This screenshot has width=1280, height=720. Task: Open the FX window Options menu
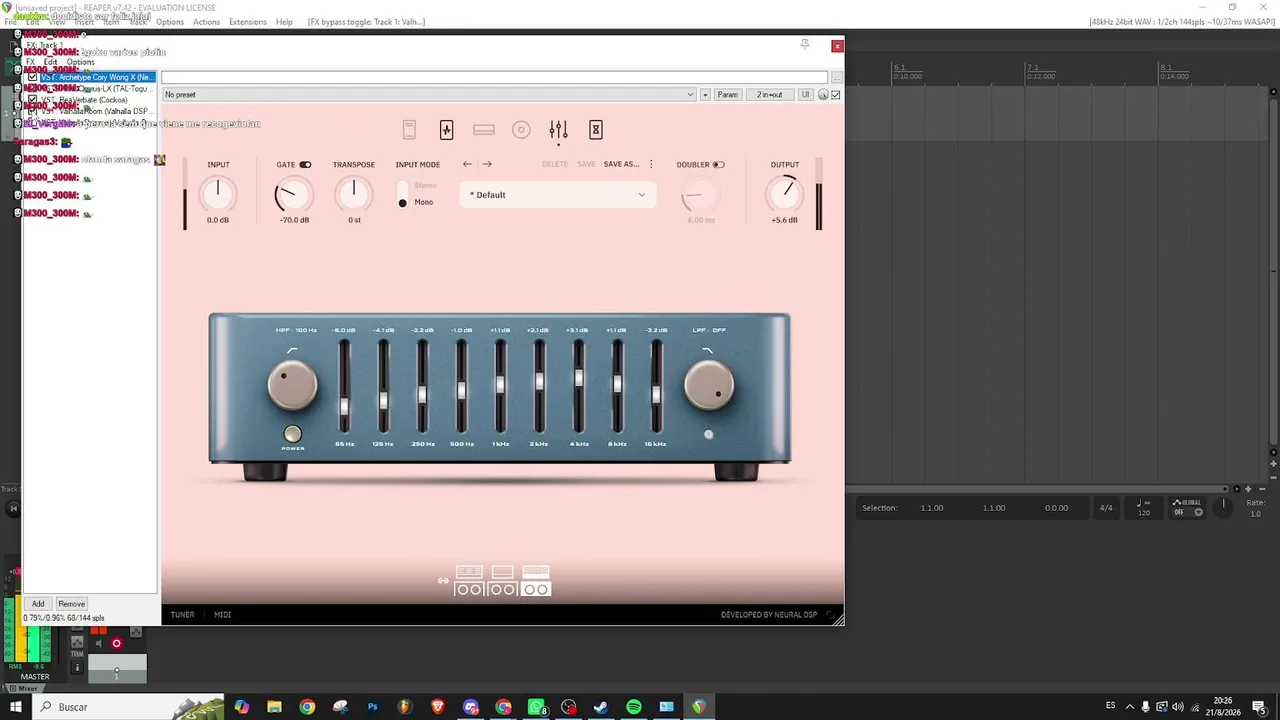click(x=80, y=62)
